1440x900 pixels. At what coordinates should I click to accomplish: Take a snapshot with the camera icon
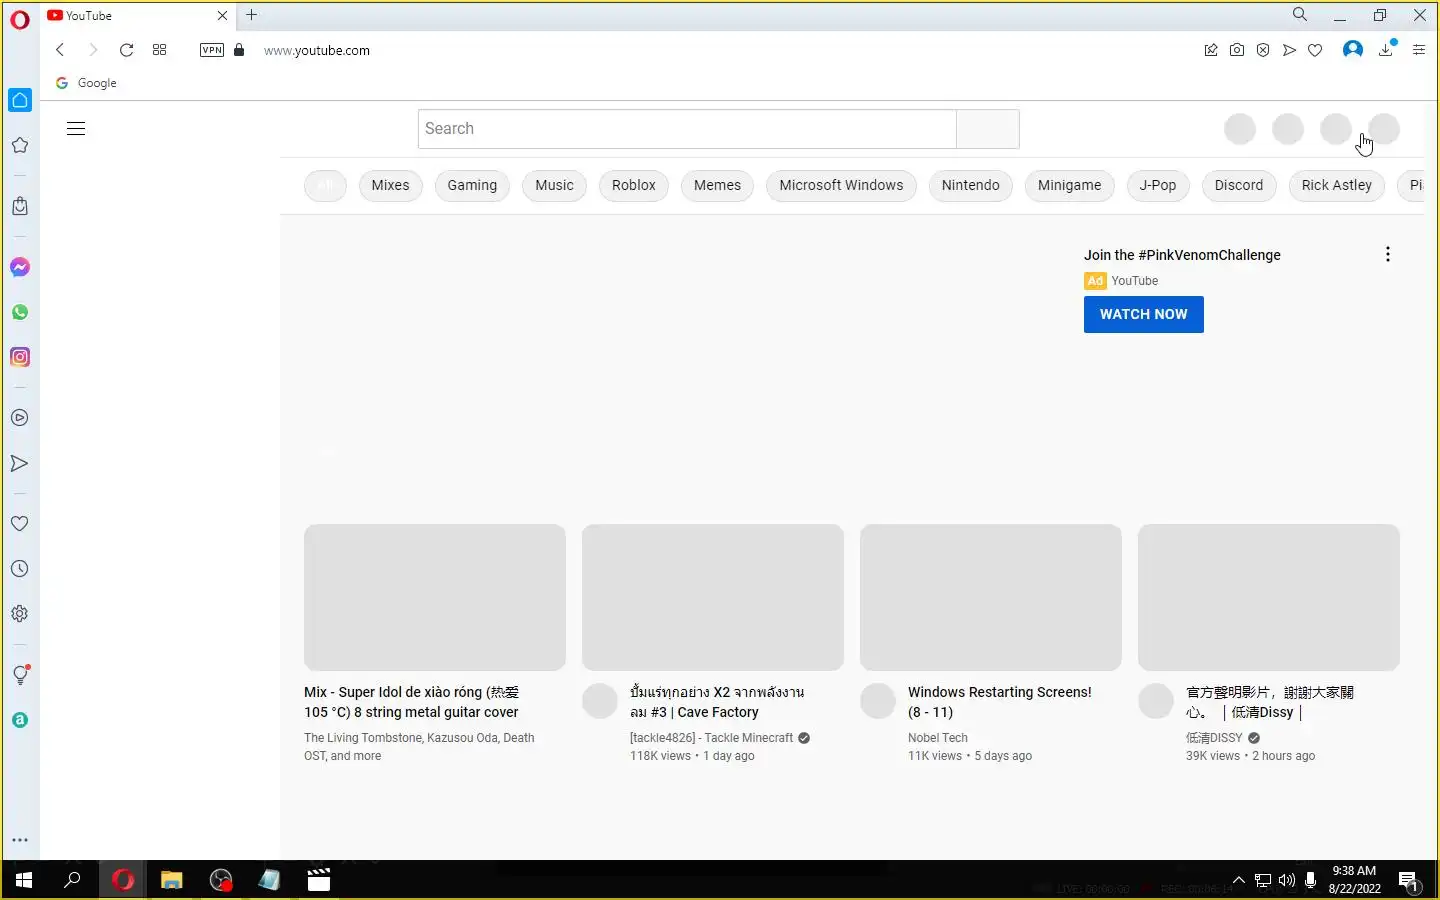pyautogui.click(x=1237, y=50)
